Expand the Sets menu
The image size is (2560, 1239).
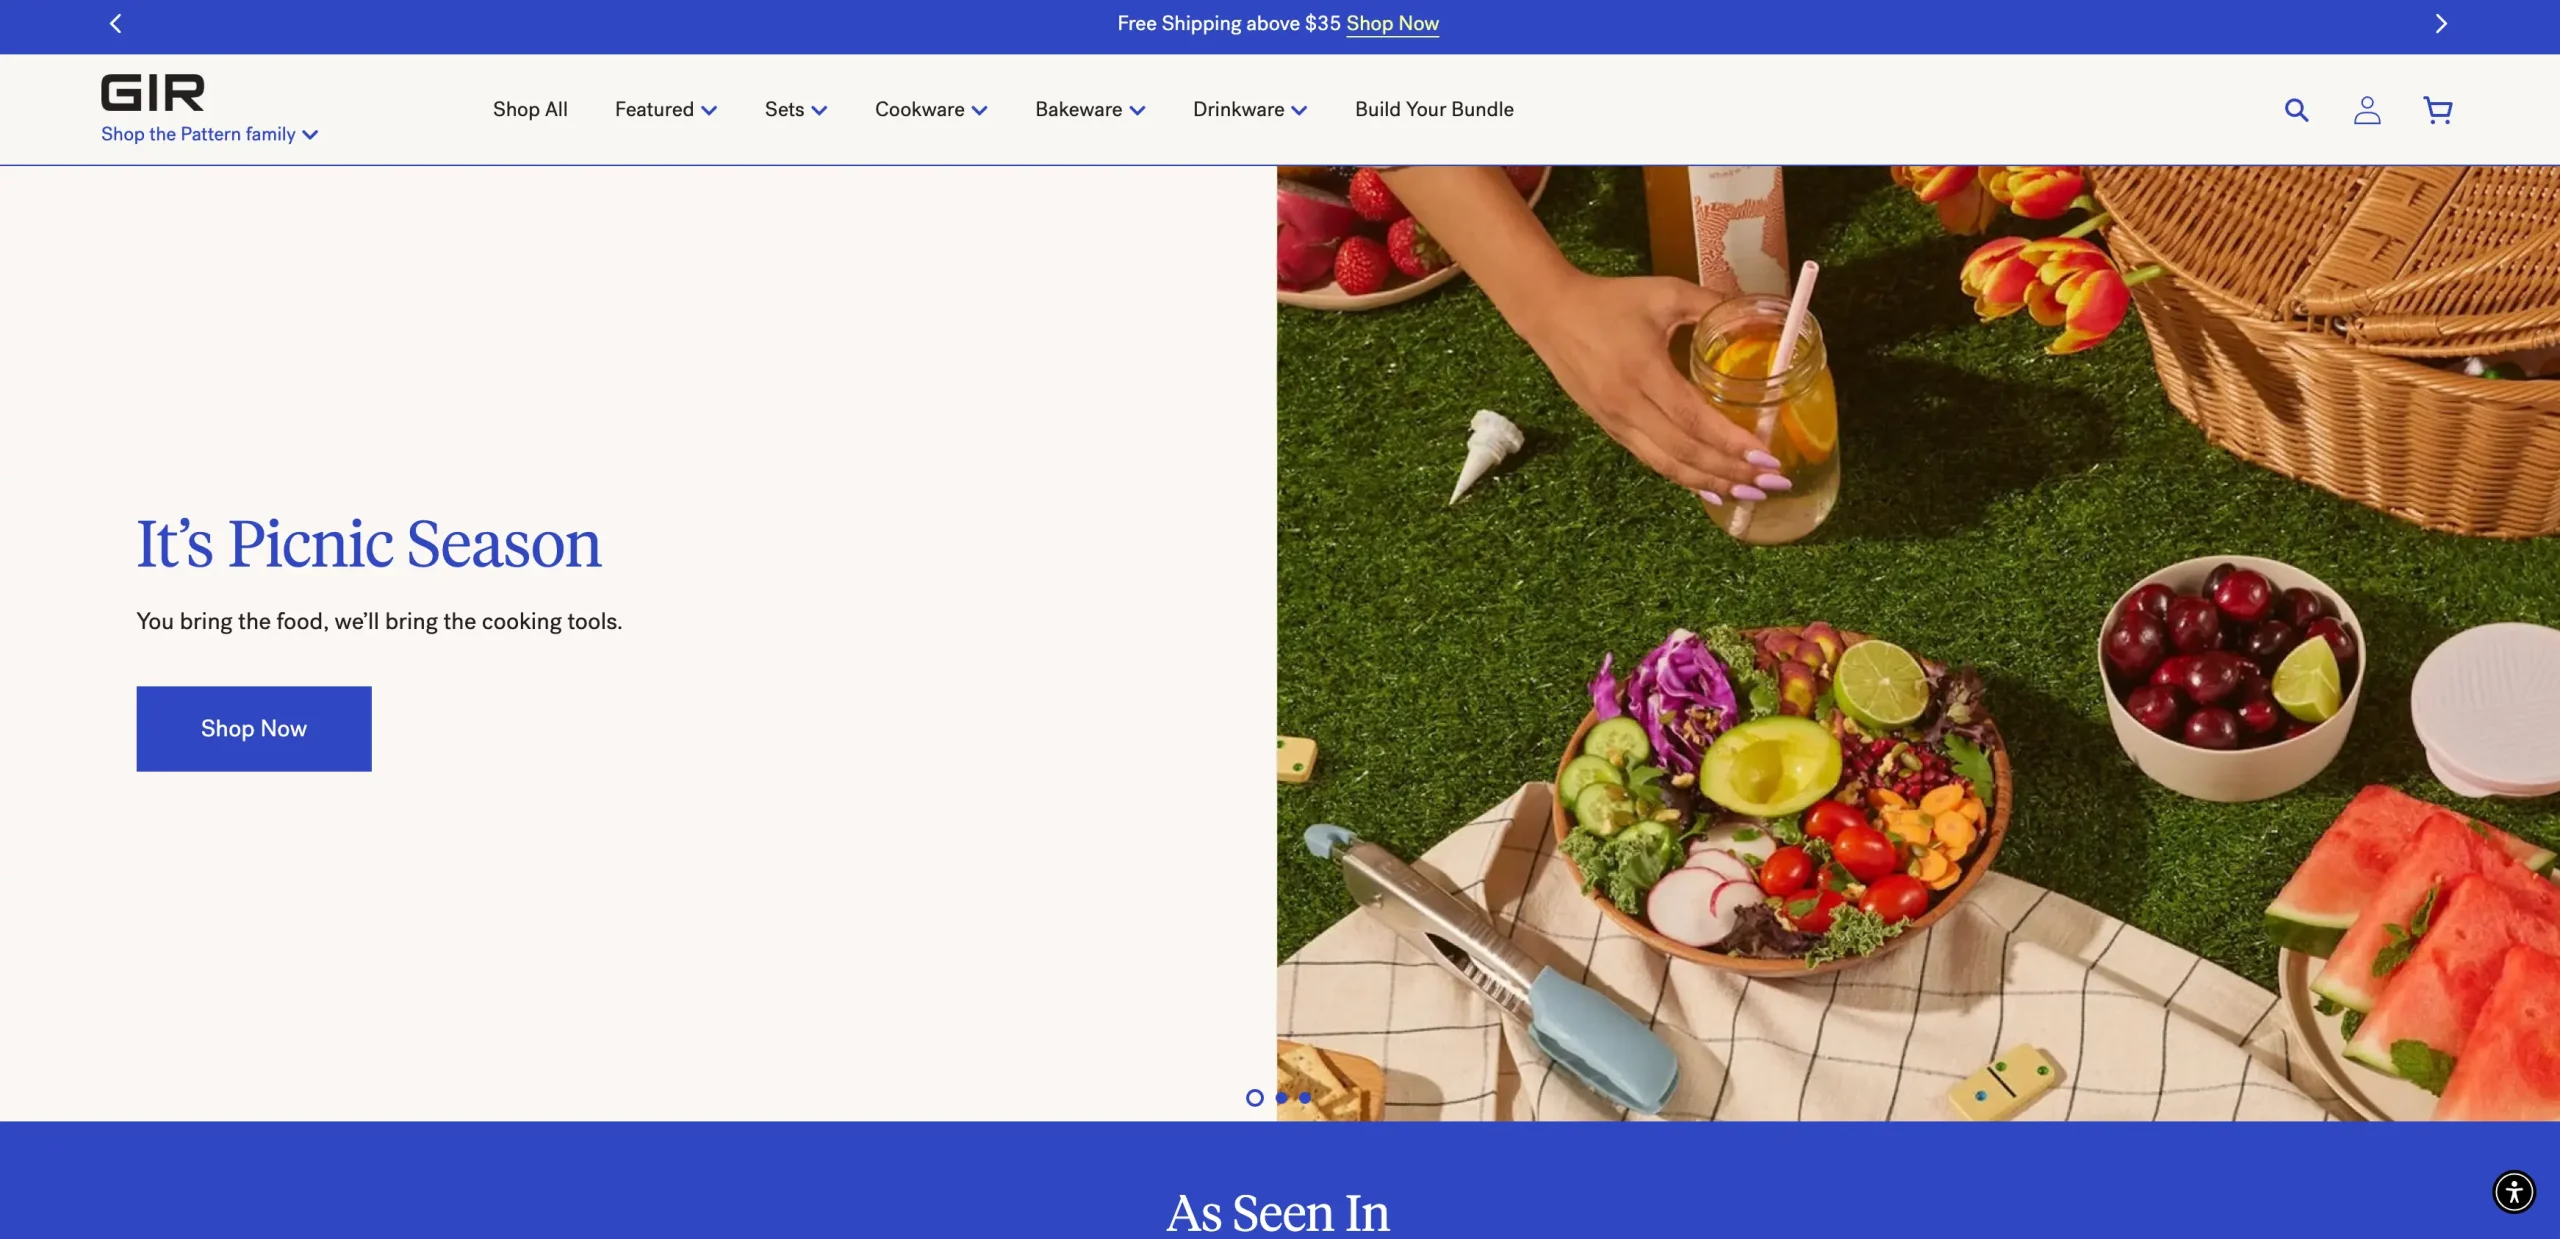click(x=795, y=109)
